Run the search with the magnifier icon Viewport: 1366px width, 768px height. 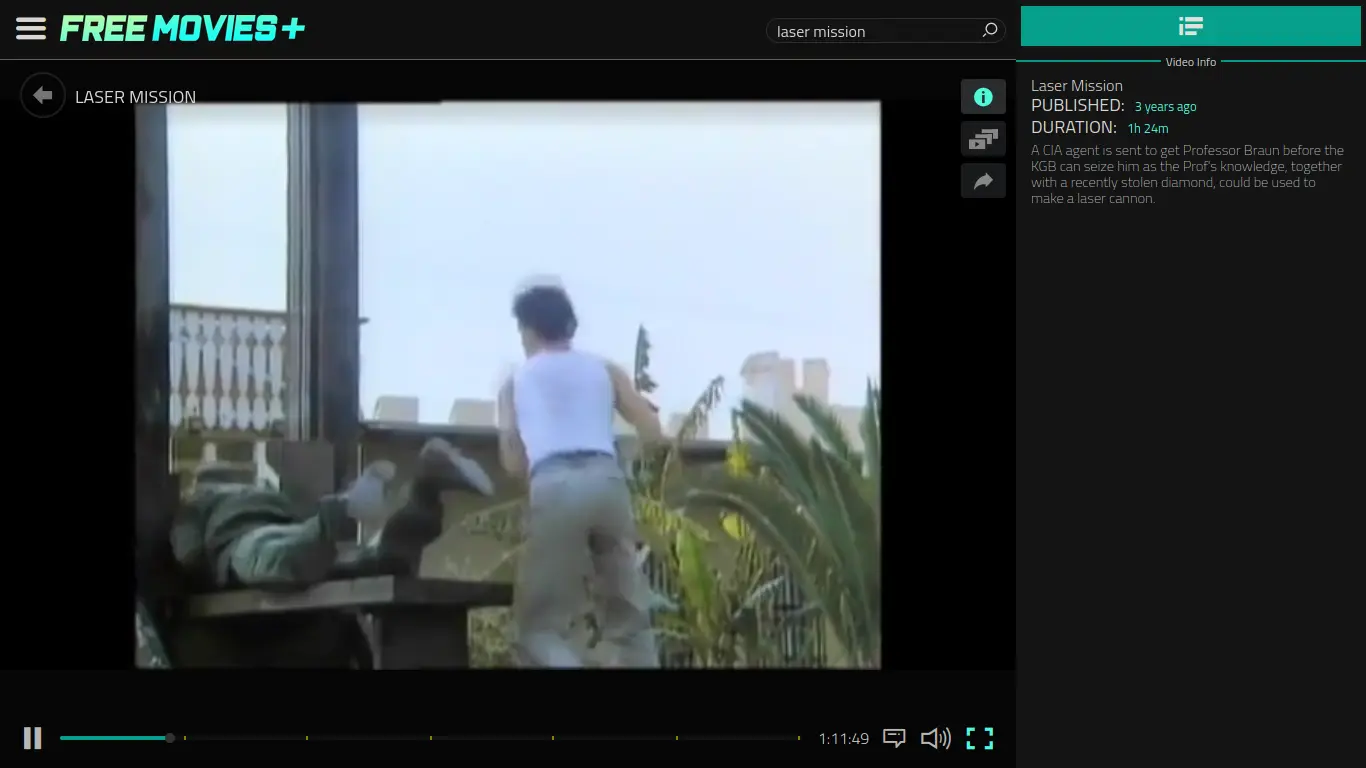pyautogui.click(x=989, y=30)
